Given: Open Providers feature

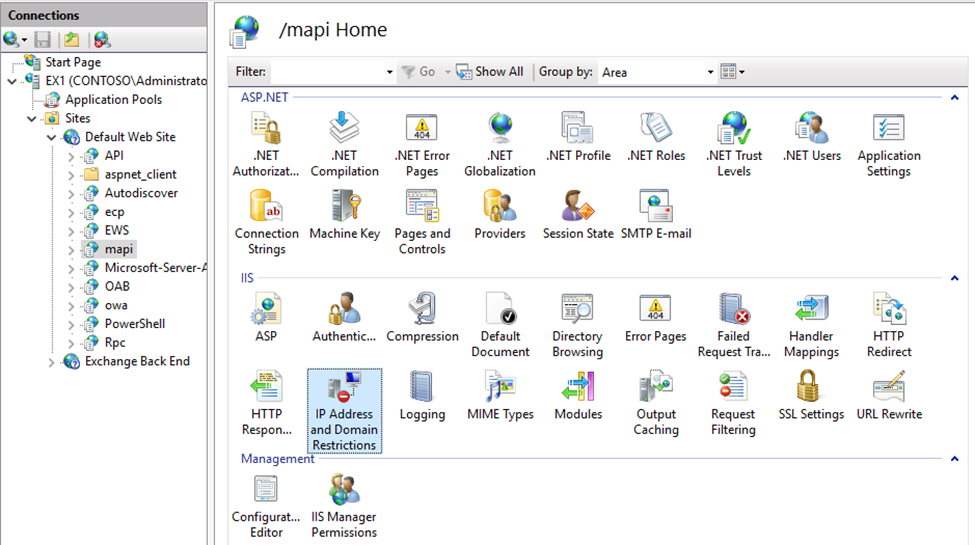Looking at the screenshot, I should (500, 215).
